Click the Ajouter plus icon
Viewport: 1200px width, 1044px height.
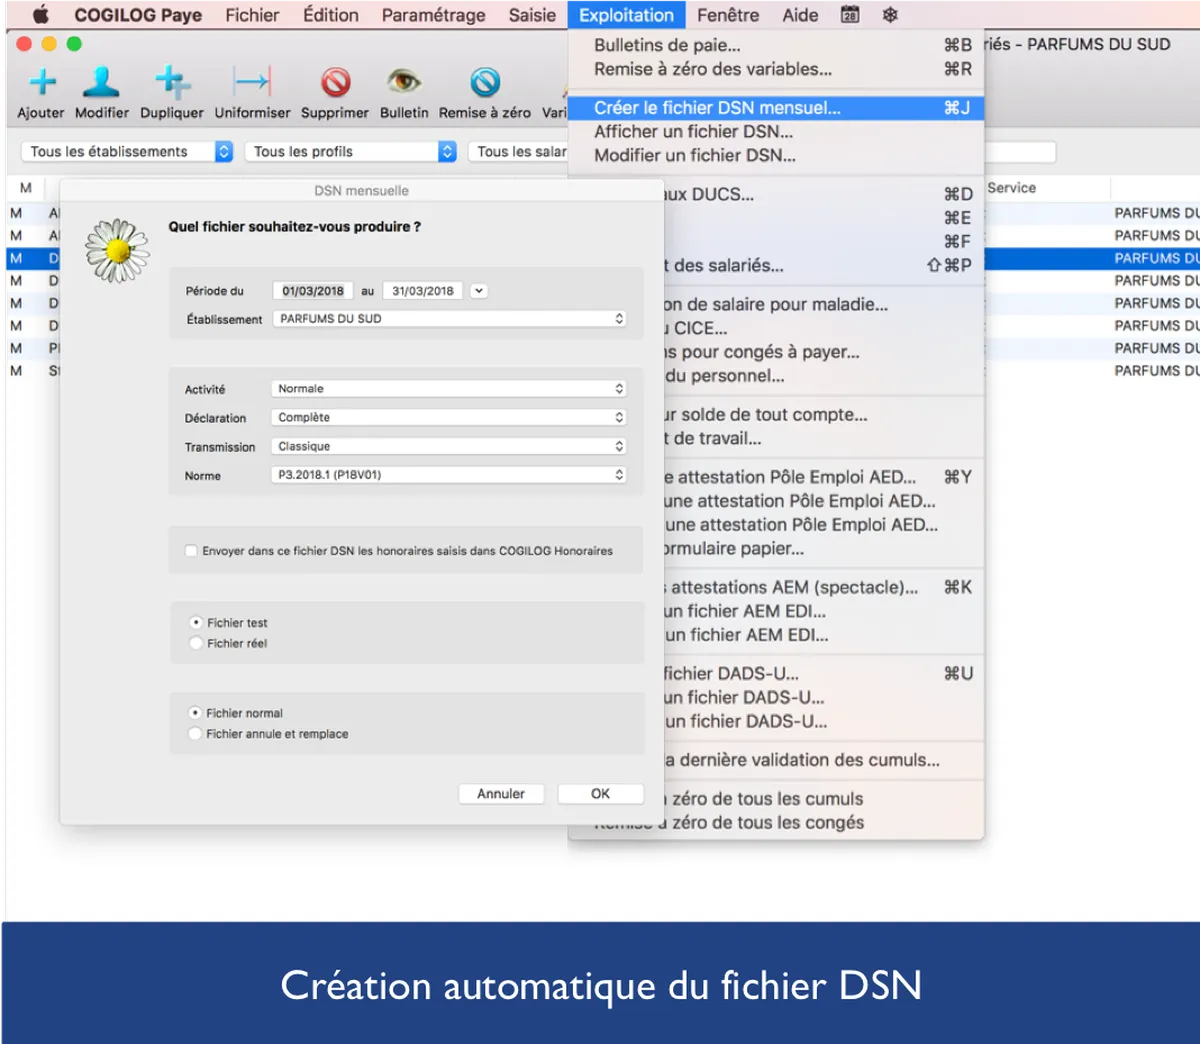pyautogui.click(x=42, y=82)
